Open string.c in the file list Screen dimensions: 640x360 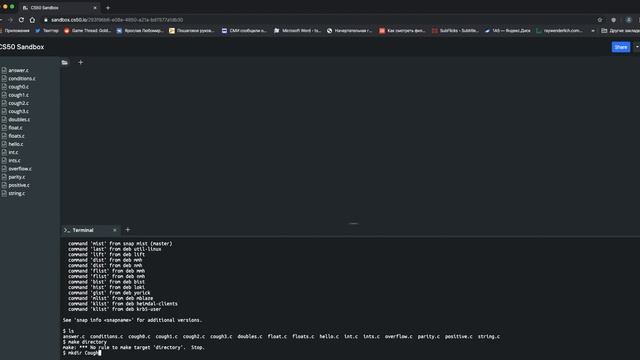16,193
